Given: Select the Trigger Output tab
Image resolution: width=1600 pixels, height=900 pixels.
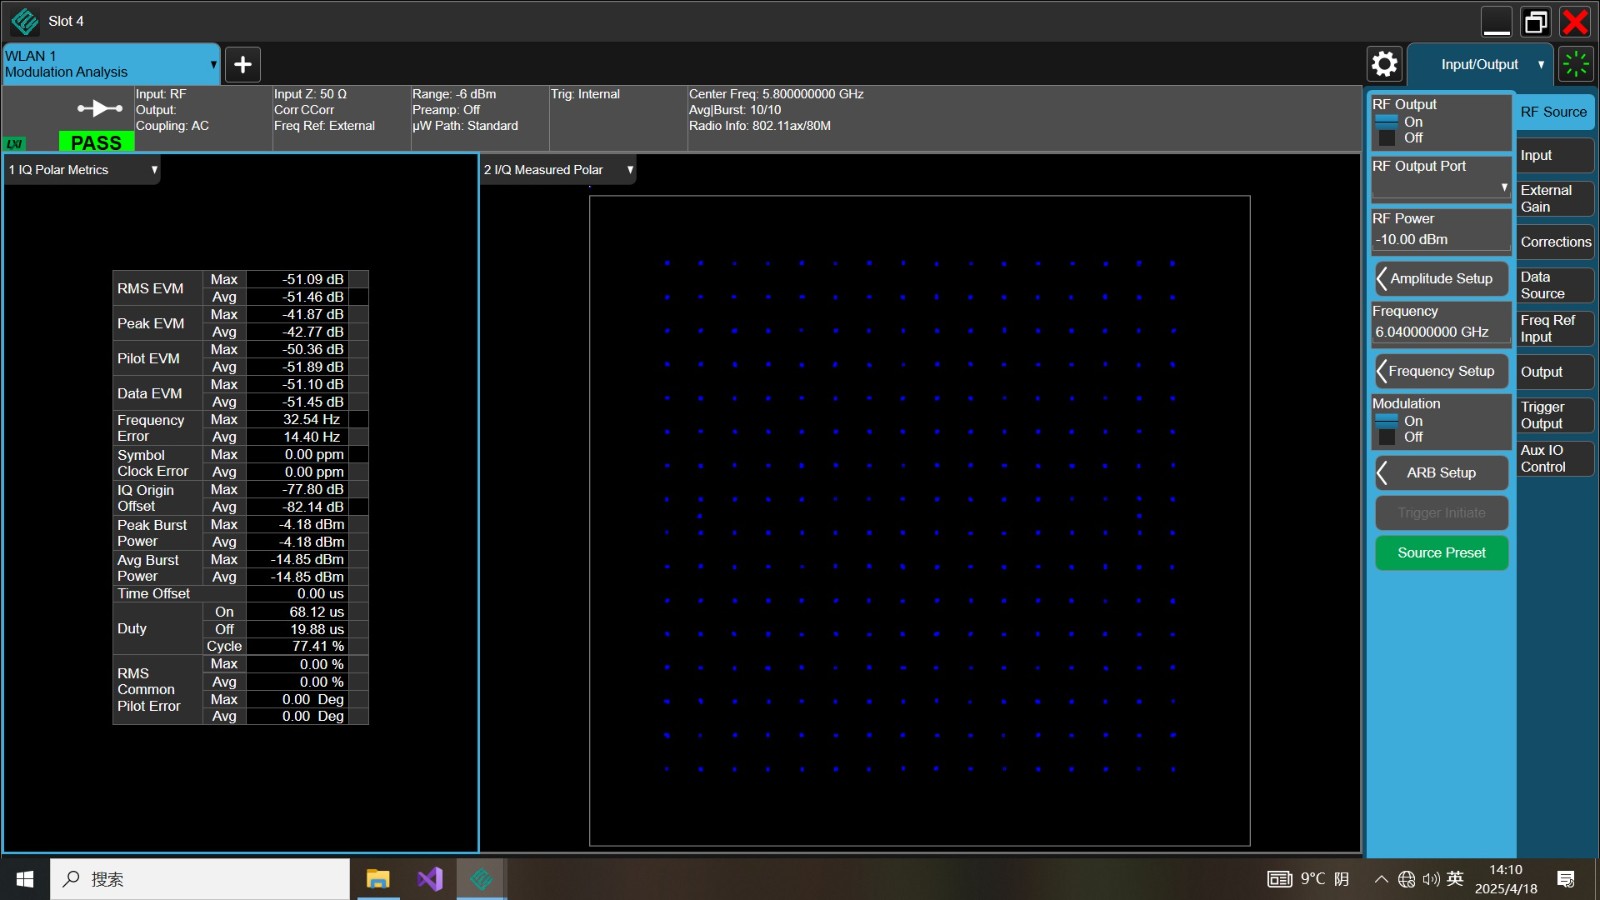Looking at the screenshot, I should [1555, 415].
